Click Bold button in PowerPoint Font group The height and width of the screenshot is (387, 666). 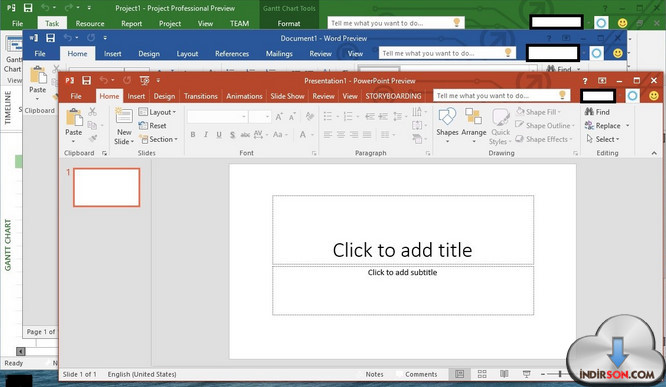click(x=193, y=135)
